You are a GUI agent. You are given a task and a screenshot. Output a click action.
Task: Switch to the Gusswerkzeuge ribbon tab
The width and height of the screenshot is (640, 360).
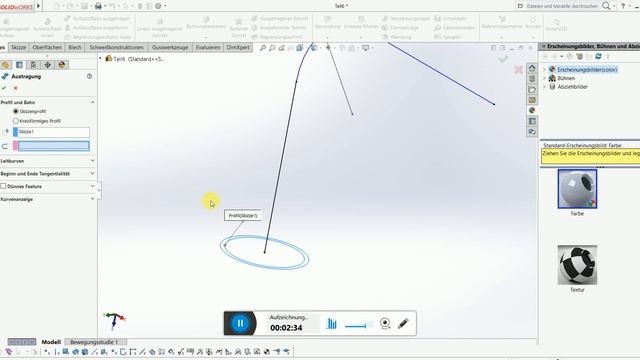170,47
